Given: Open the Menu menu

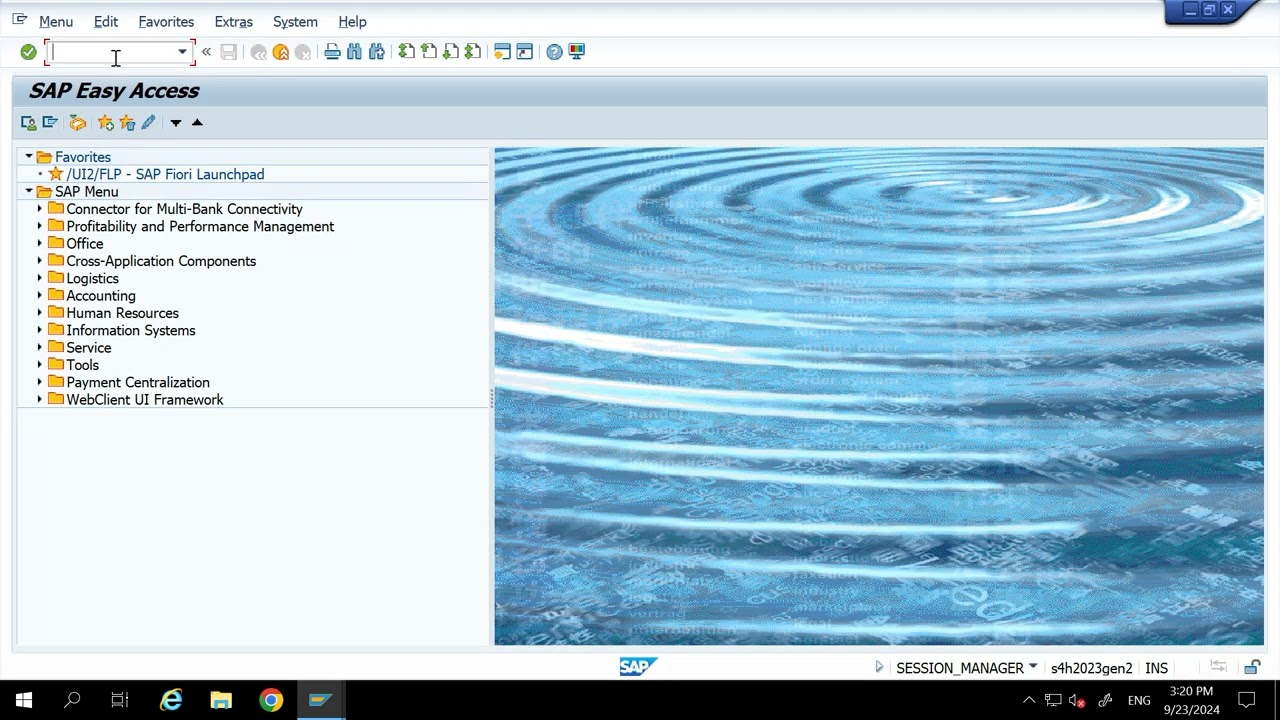Looking at the screenshot, I should [x=56, y=22].
